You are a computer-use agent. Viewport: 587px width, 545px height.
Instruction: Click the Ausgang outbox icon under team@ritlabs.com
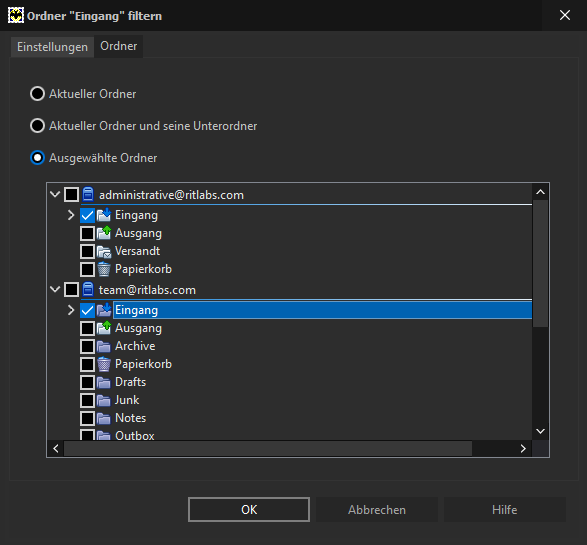click(104, 328)
